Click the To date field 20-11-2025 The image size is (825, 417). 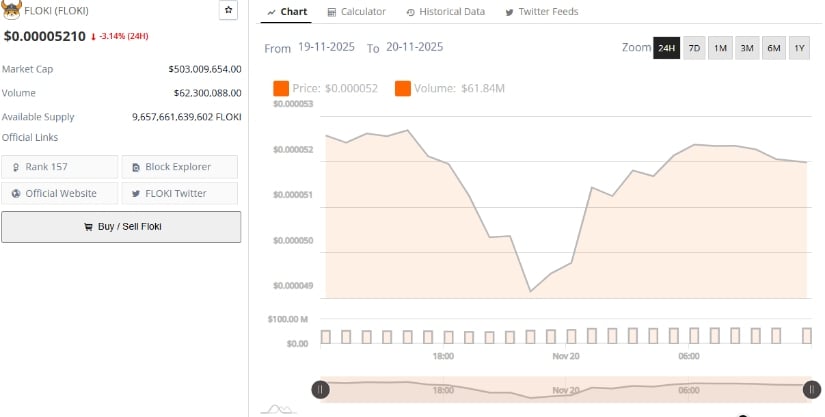tap(414, 48)
